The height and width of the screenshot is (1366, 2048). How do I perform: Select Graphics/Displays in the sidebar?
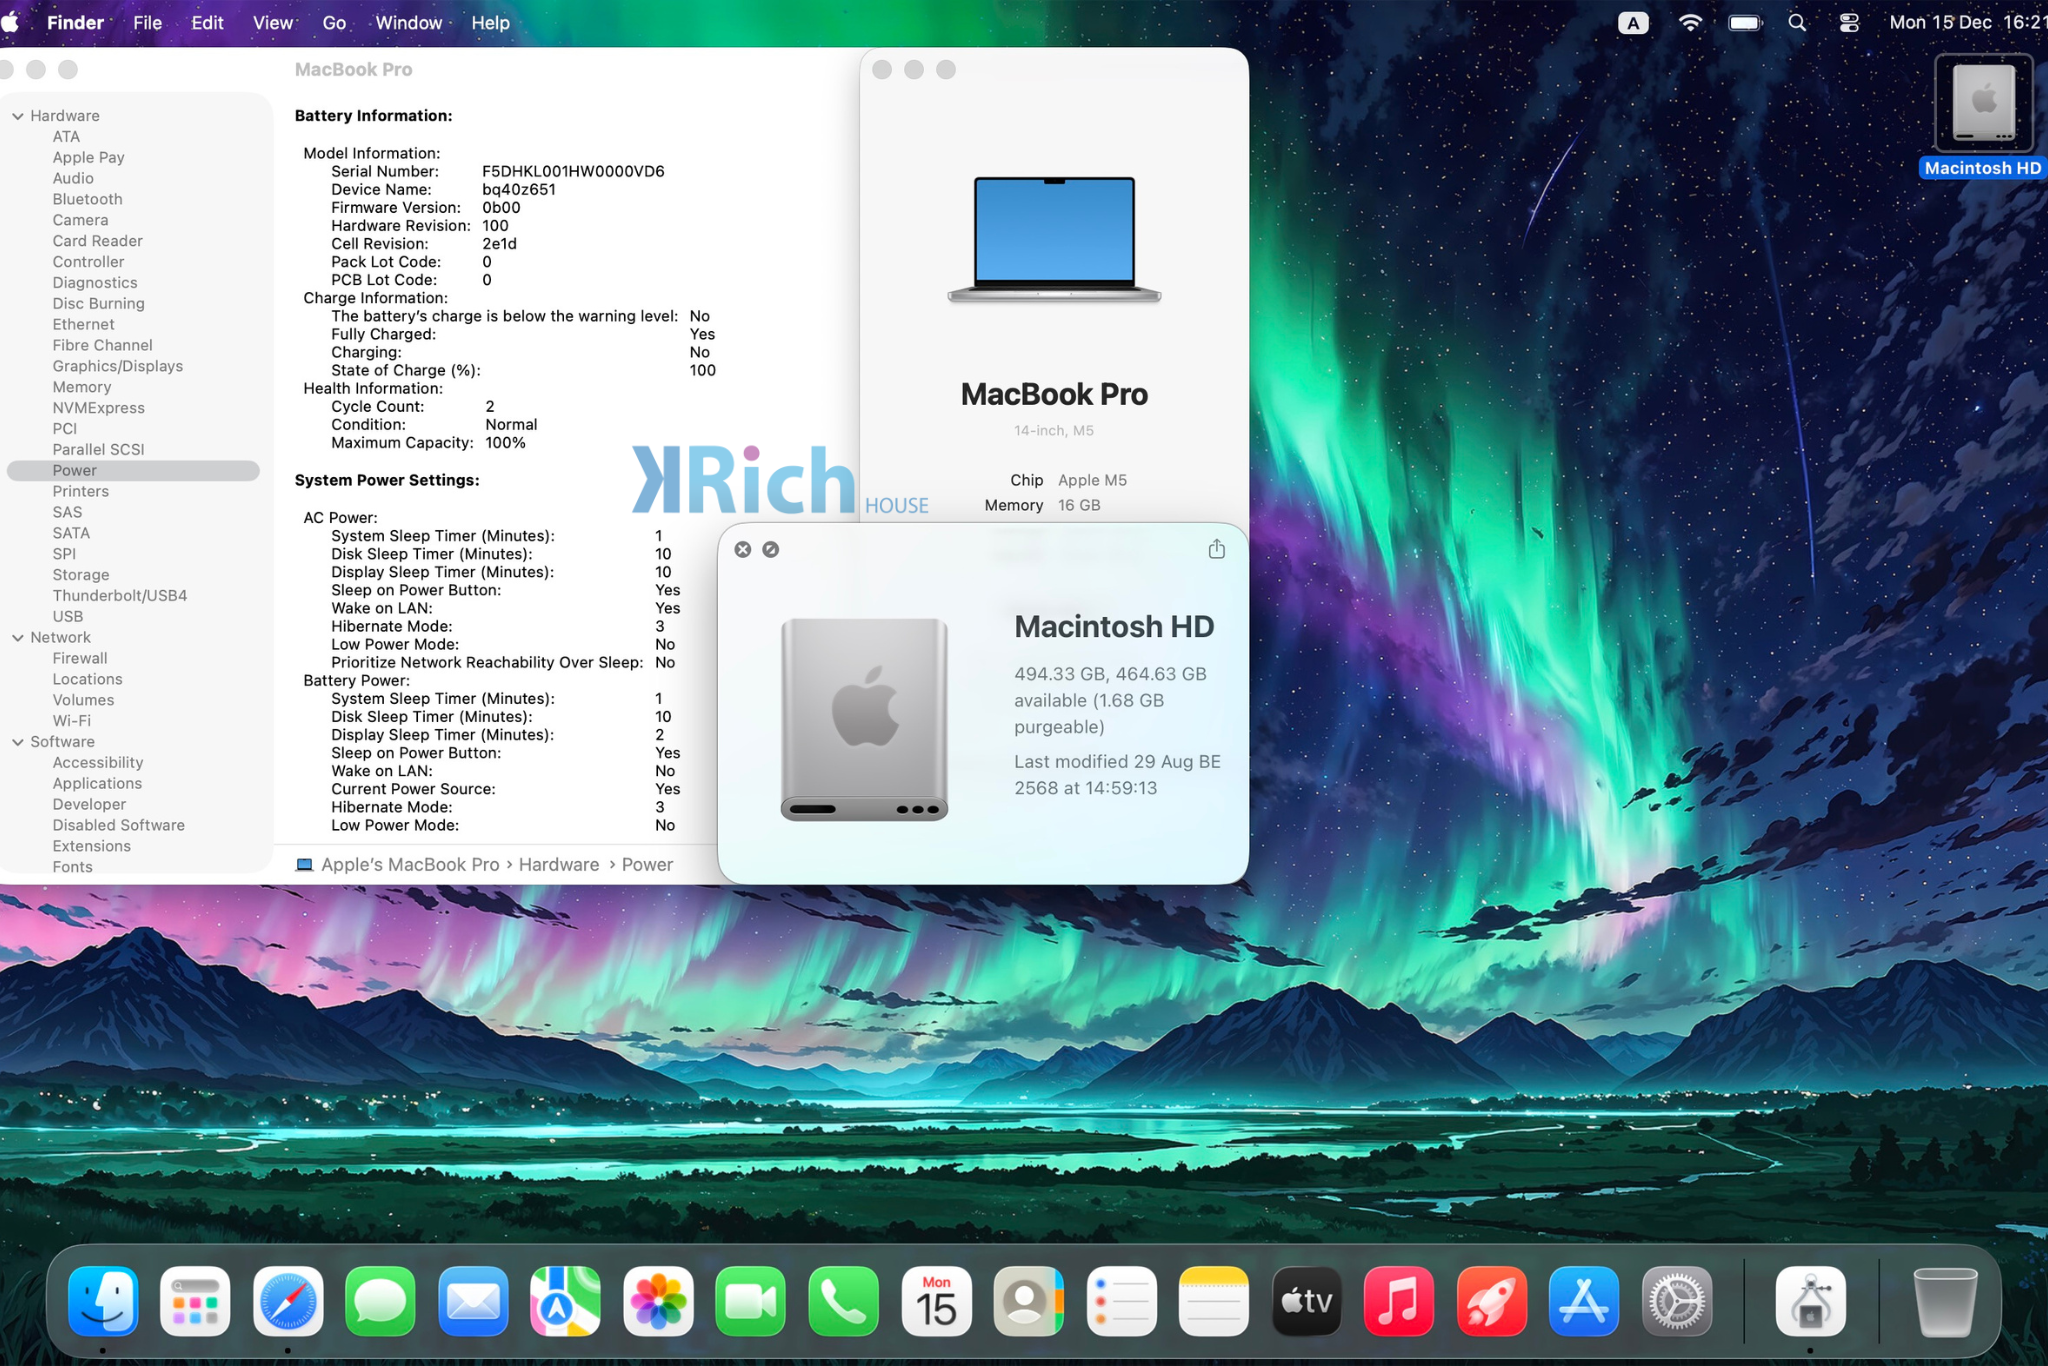click(x=118, y=366)
